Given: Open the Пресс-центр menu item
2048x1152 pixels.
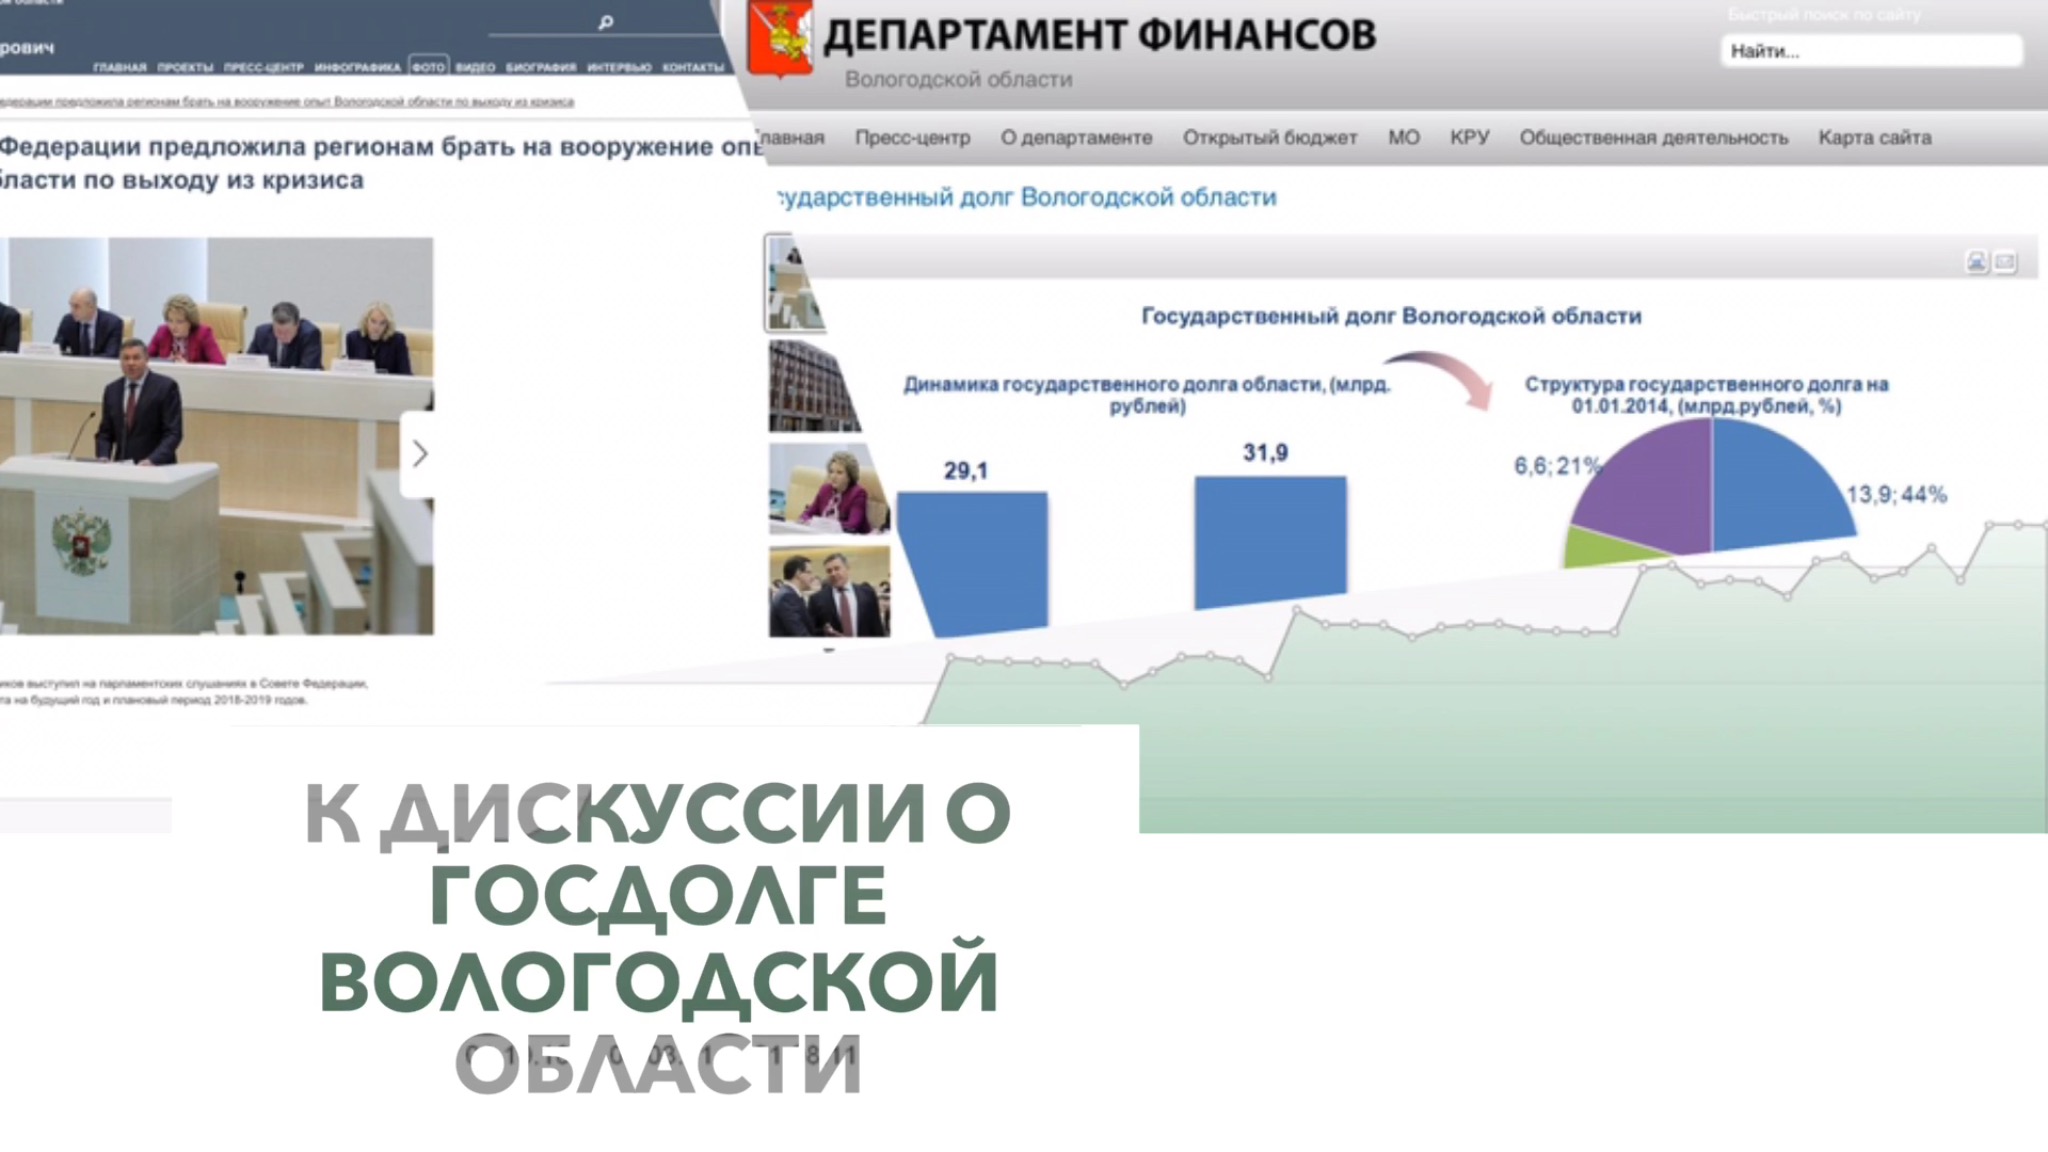Looking at the screenshot, I should pyautogui.click(x=912, y=138).
